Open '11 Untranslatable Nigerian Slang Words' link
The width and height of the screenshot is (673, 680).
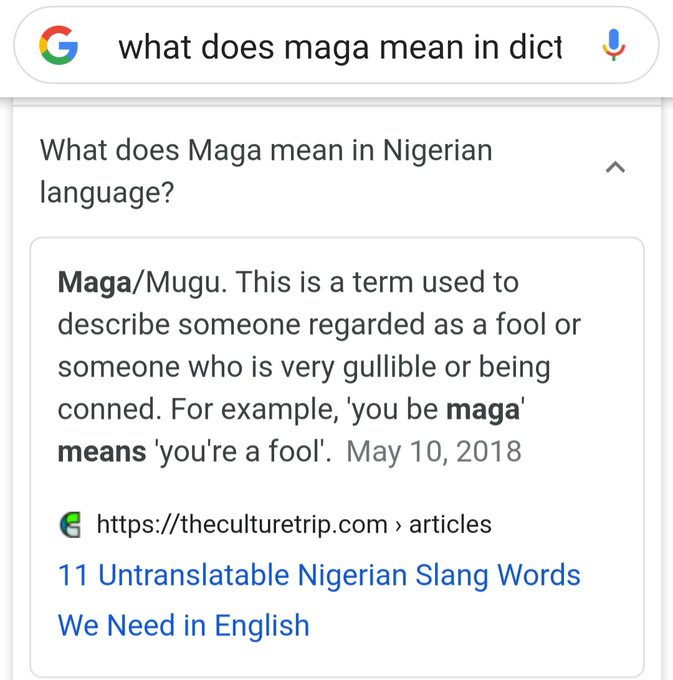coord(319,575)
